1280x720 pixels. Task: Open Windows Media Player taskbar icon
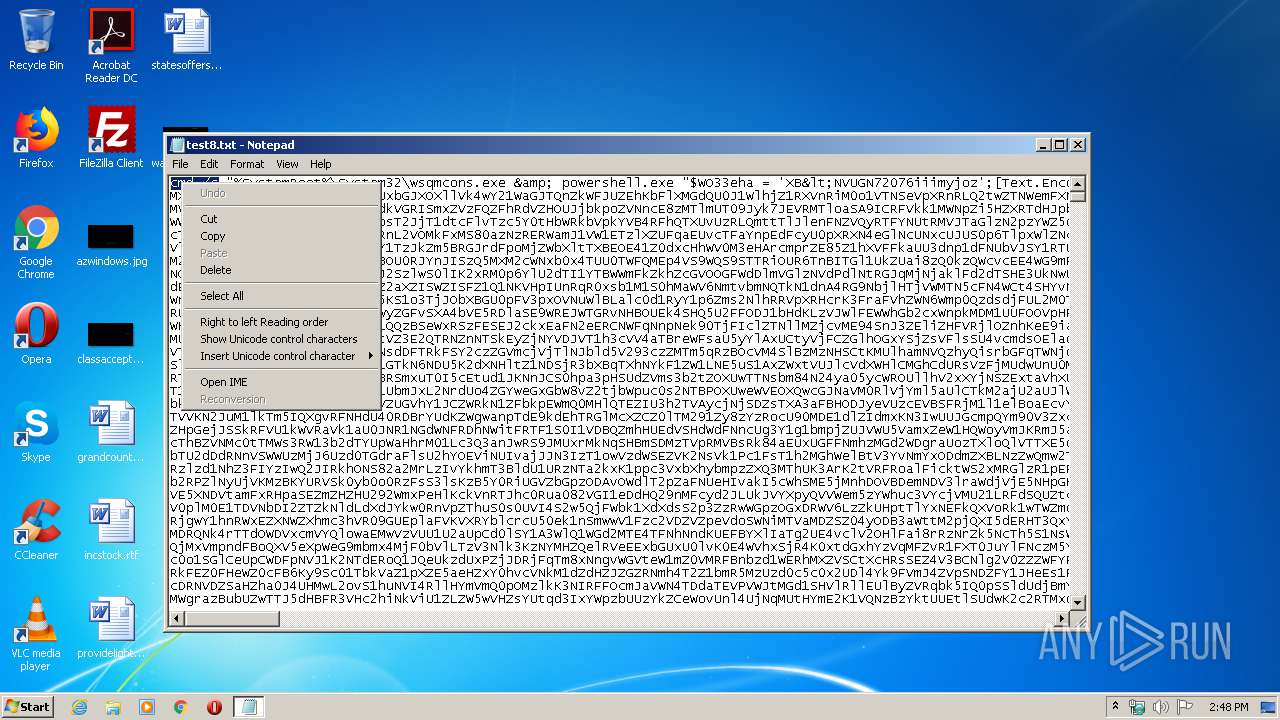tap(147, 707)
